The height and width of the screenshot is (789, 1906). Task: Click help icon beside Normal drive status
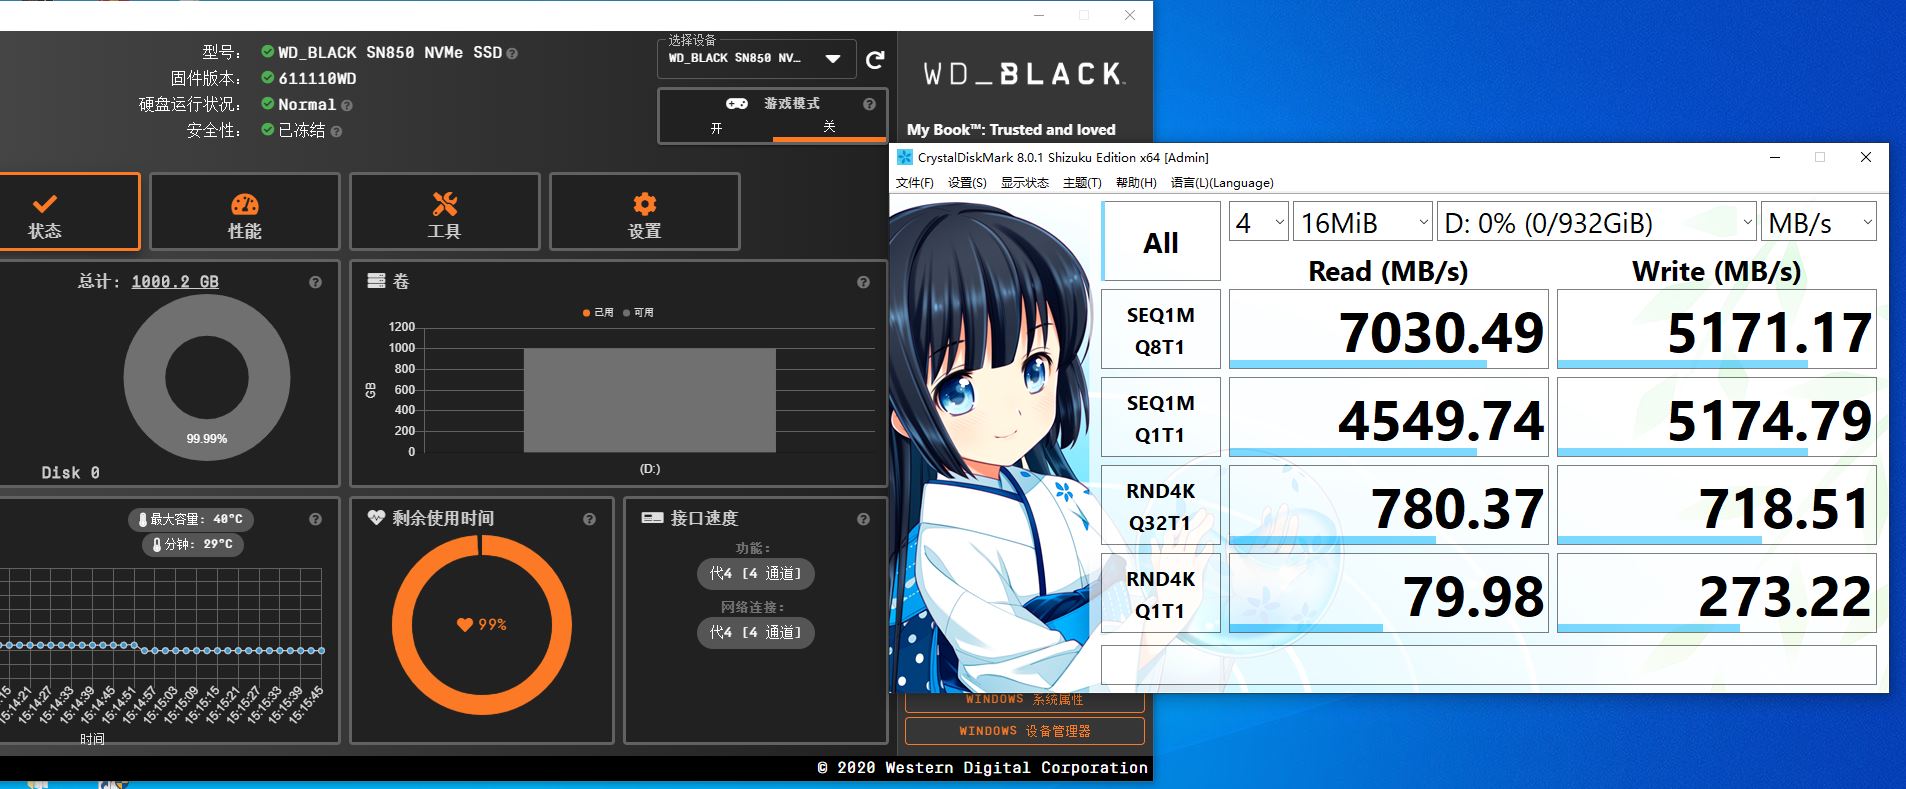click(x=347, y=105)
